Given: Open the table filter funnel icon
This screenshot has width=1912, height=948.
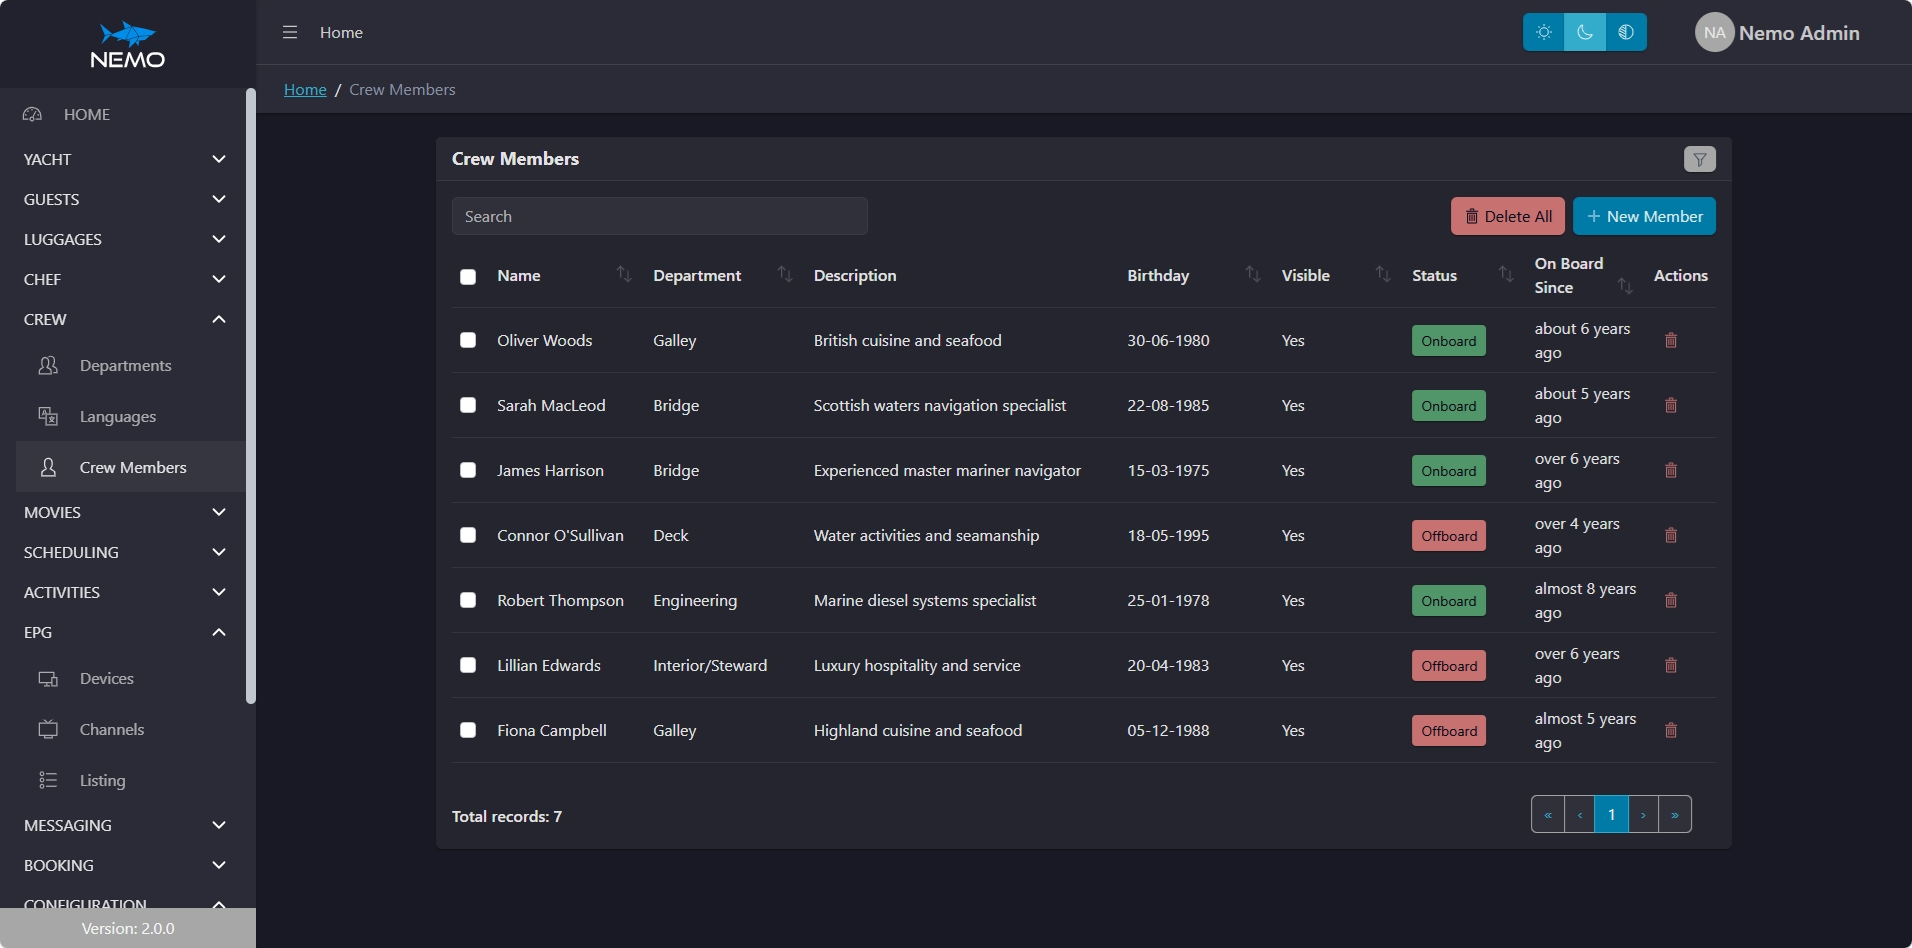Looking at the screenshot, I should click(x=1700, y=159).
